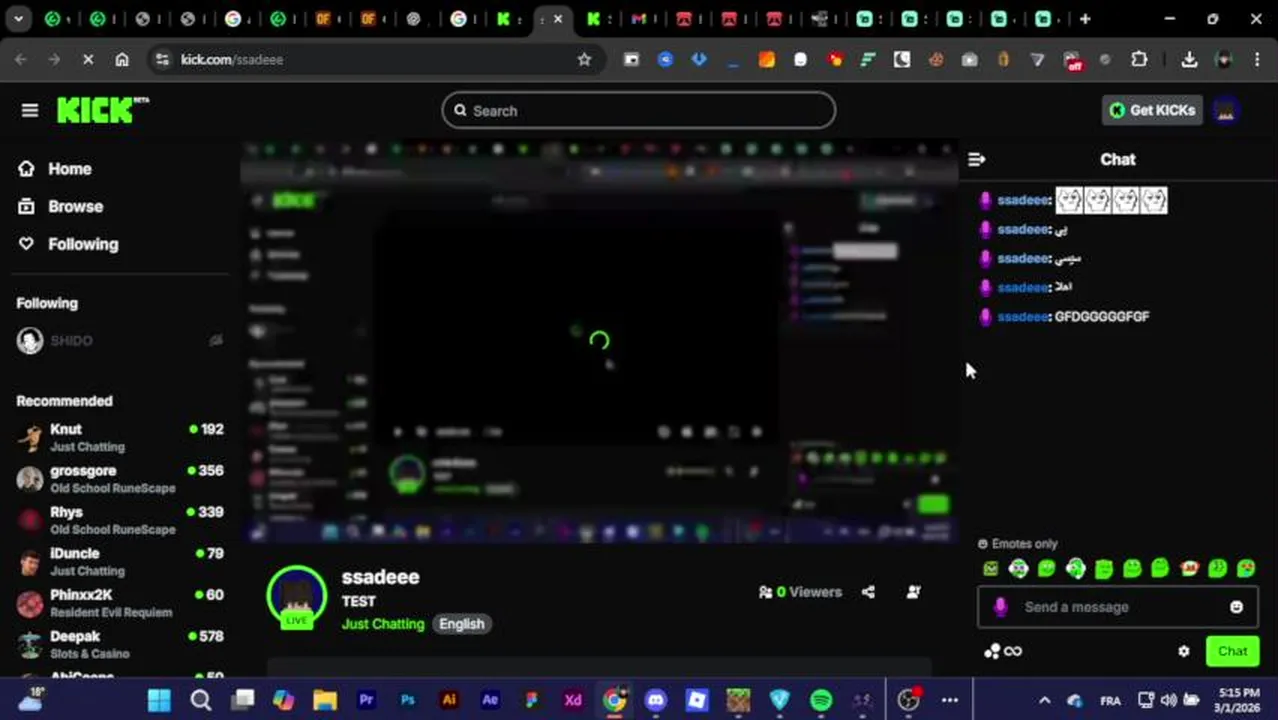Open a new browser tab
Screen dimensions: 1278x720
(1085, 19)
